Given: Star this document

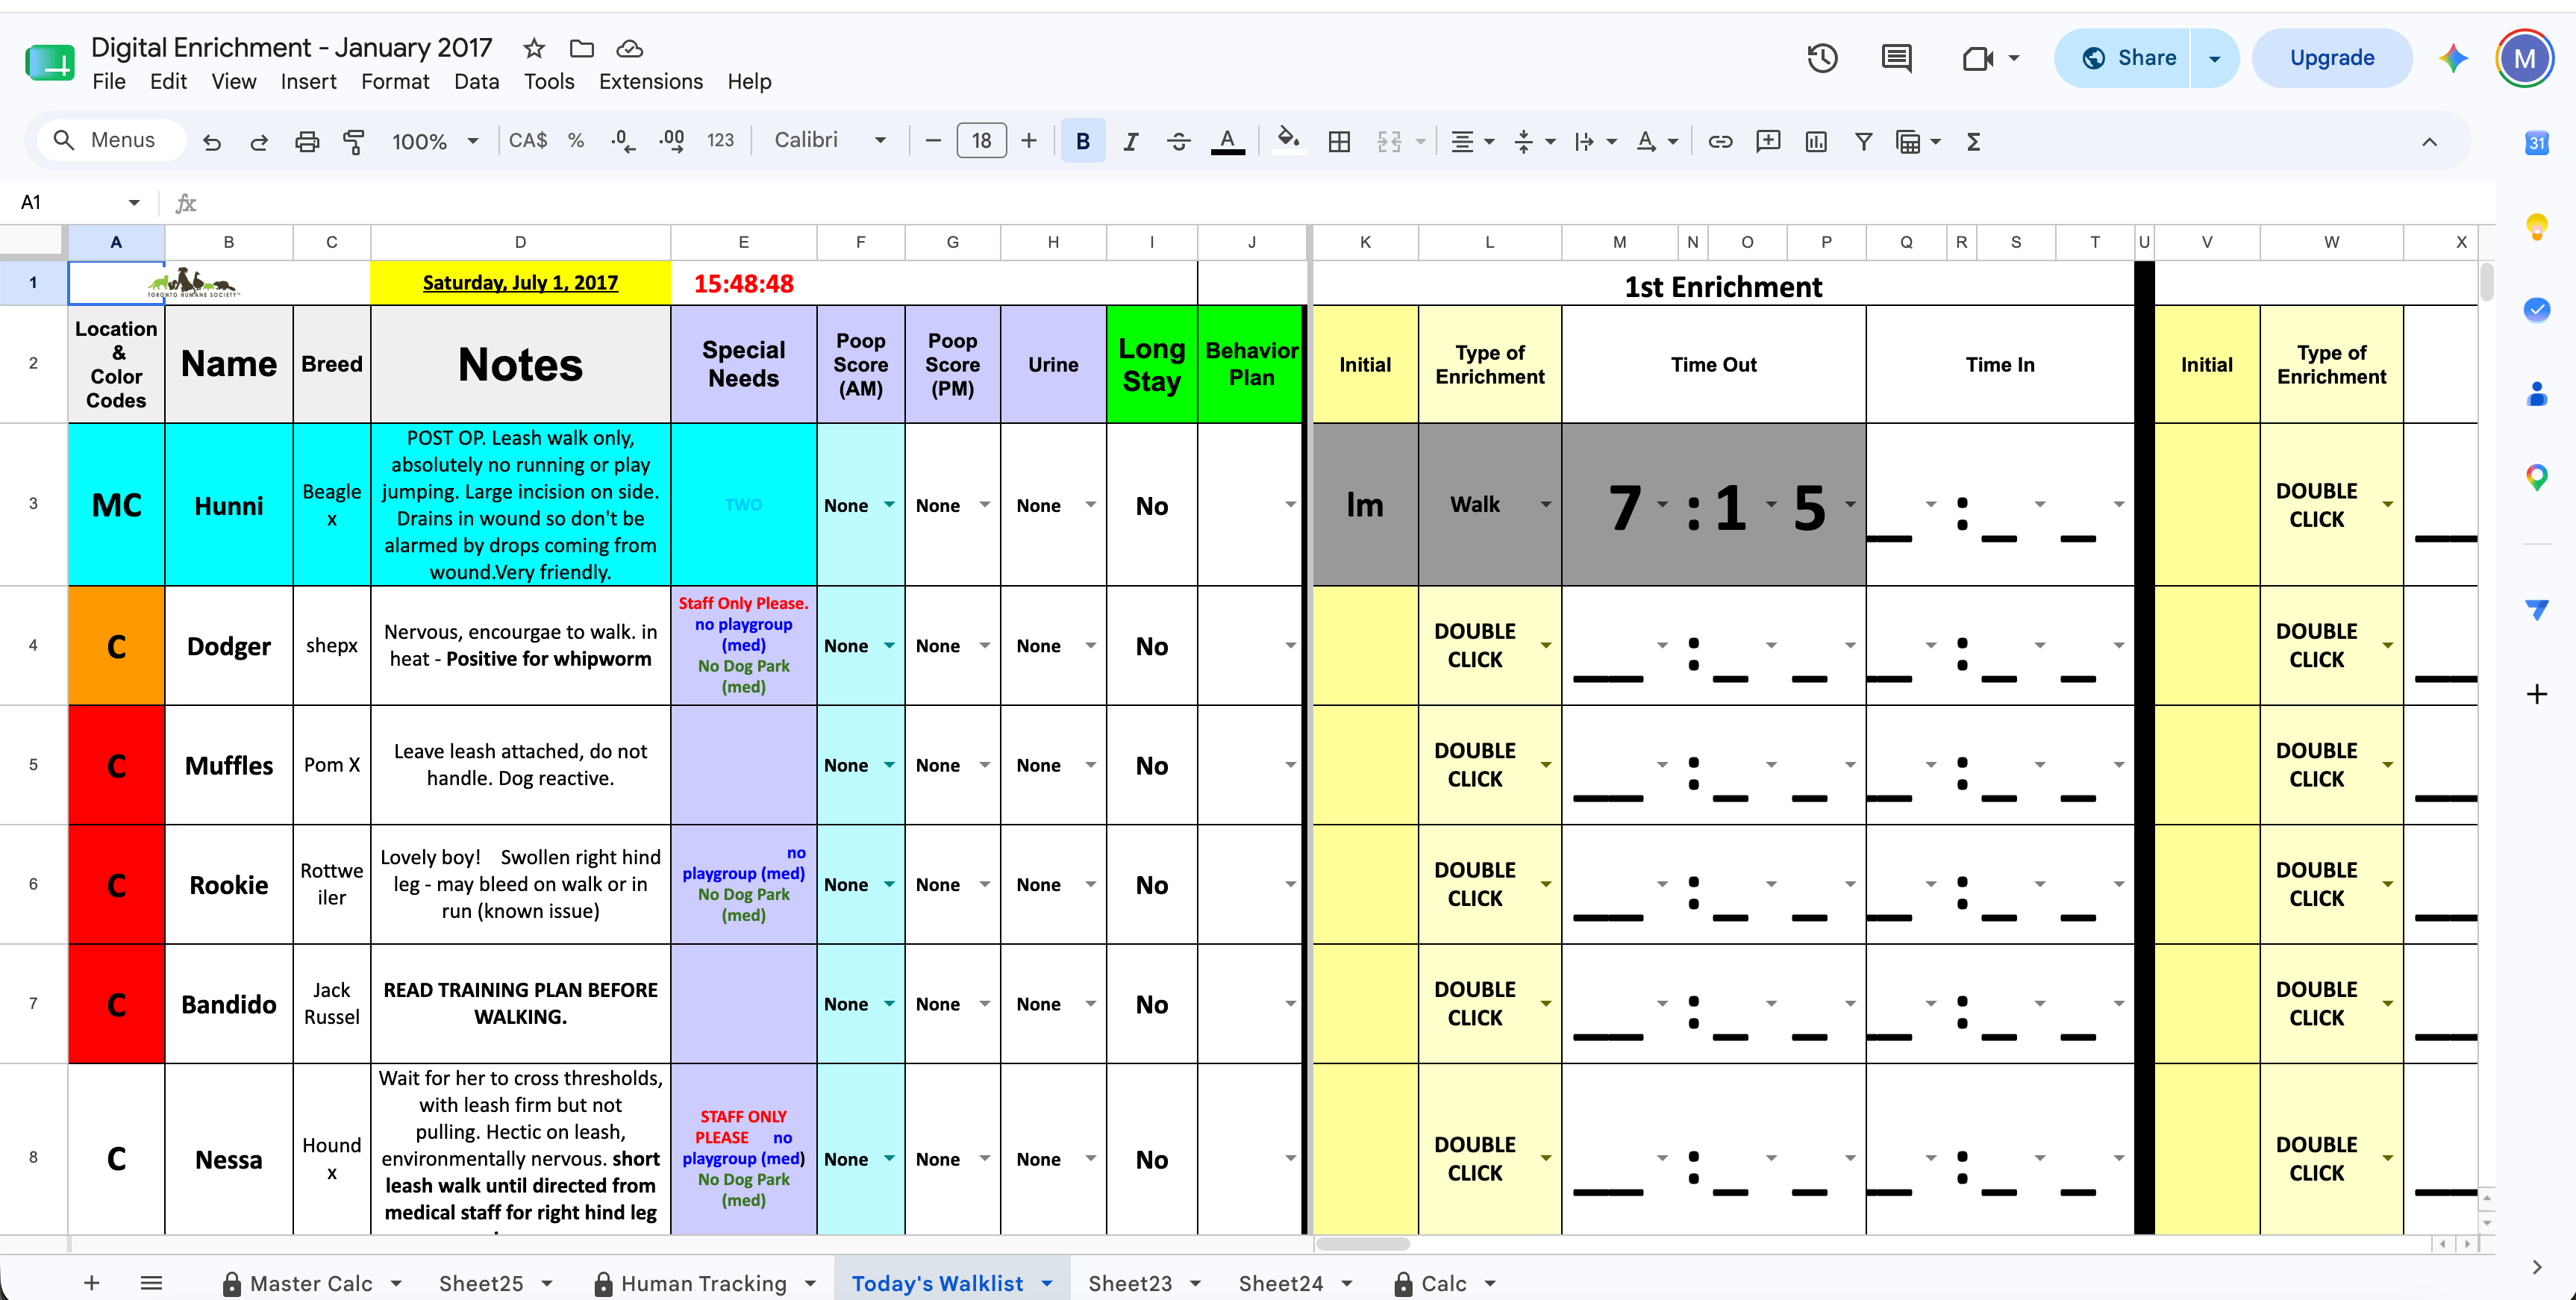Looking at the screenshot, I should coord(534,48).
